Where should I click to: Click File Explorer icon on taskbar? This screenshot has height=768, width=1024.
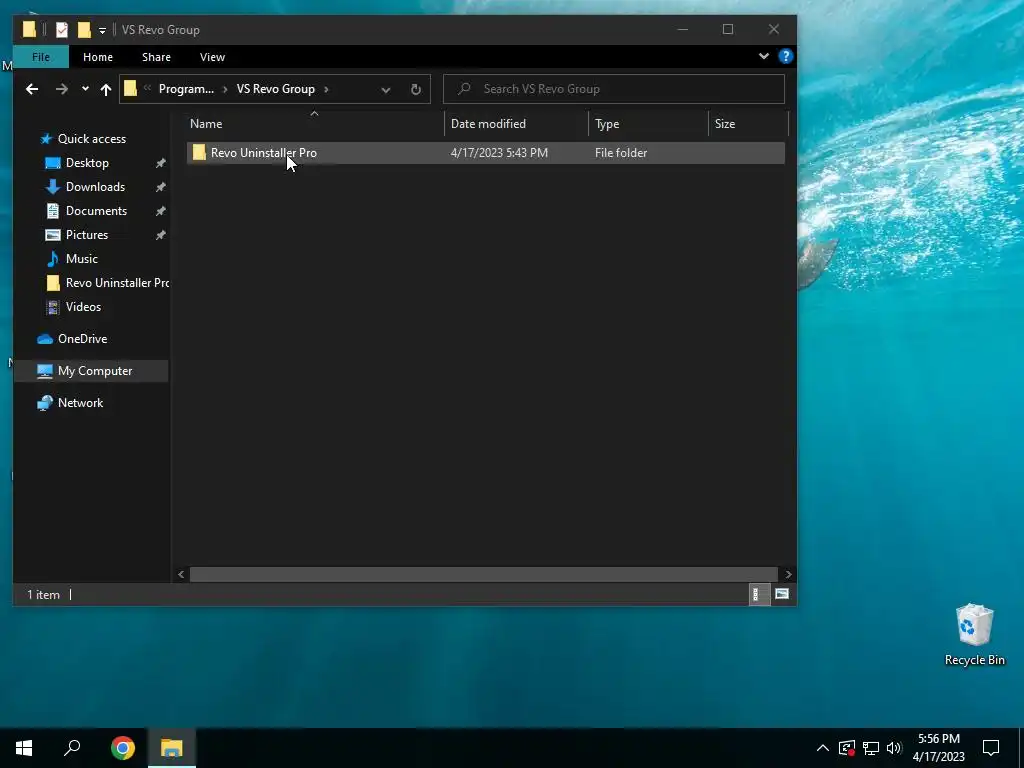point(172,748)
